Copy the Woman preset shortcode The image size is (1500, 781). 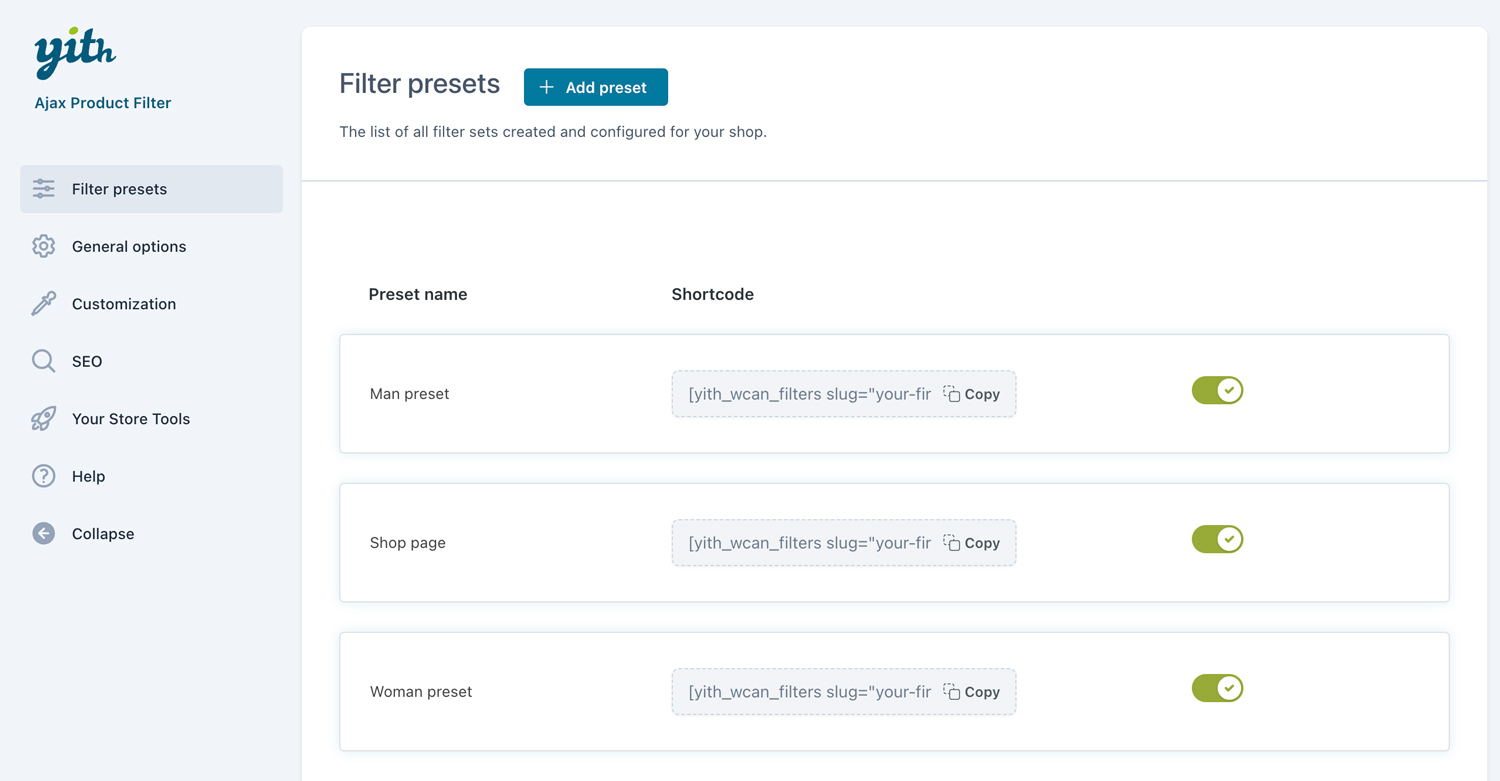click(972, 692)
